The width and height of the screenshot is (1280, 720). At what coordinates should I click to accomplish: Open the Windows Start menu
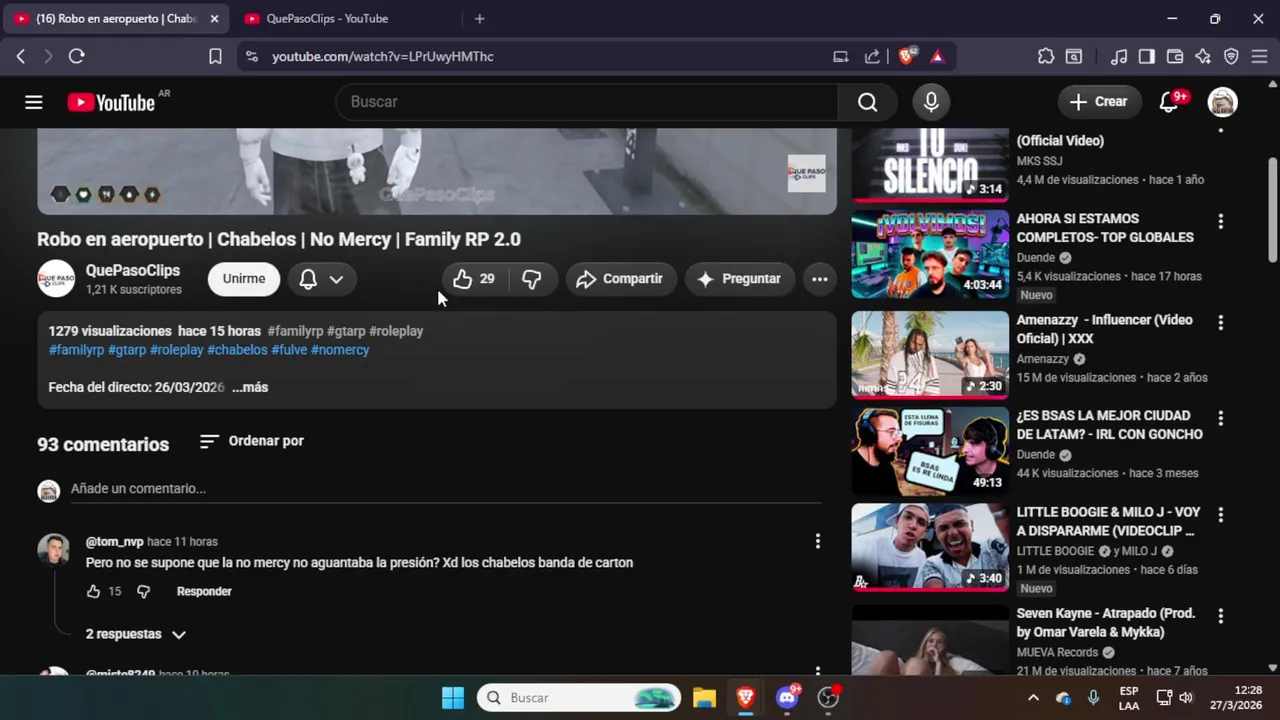click(453, 698)
